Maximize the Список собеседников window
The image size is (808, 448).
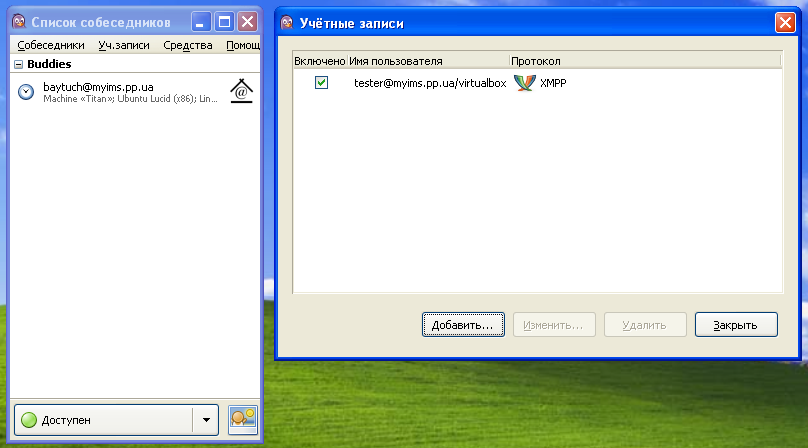224,22
